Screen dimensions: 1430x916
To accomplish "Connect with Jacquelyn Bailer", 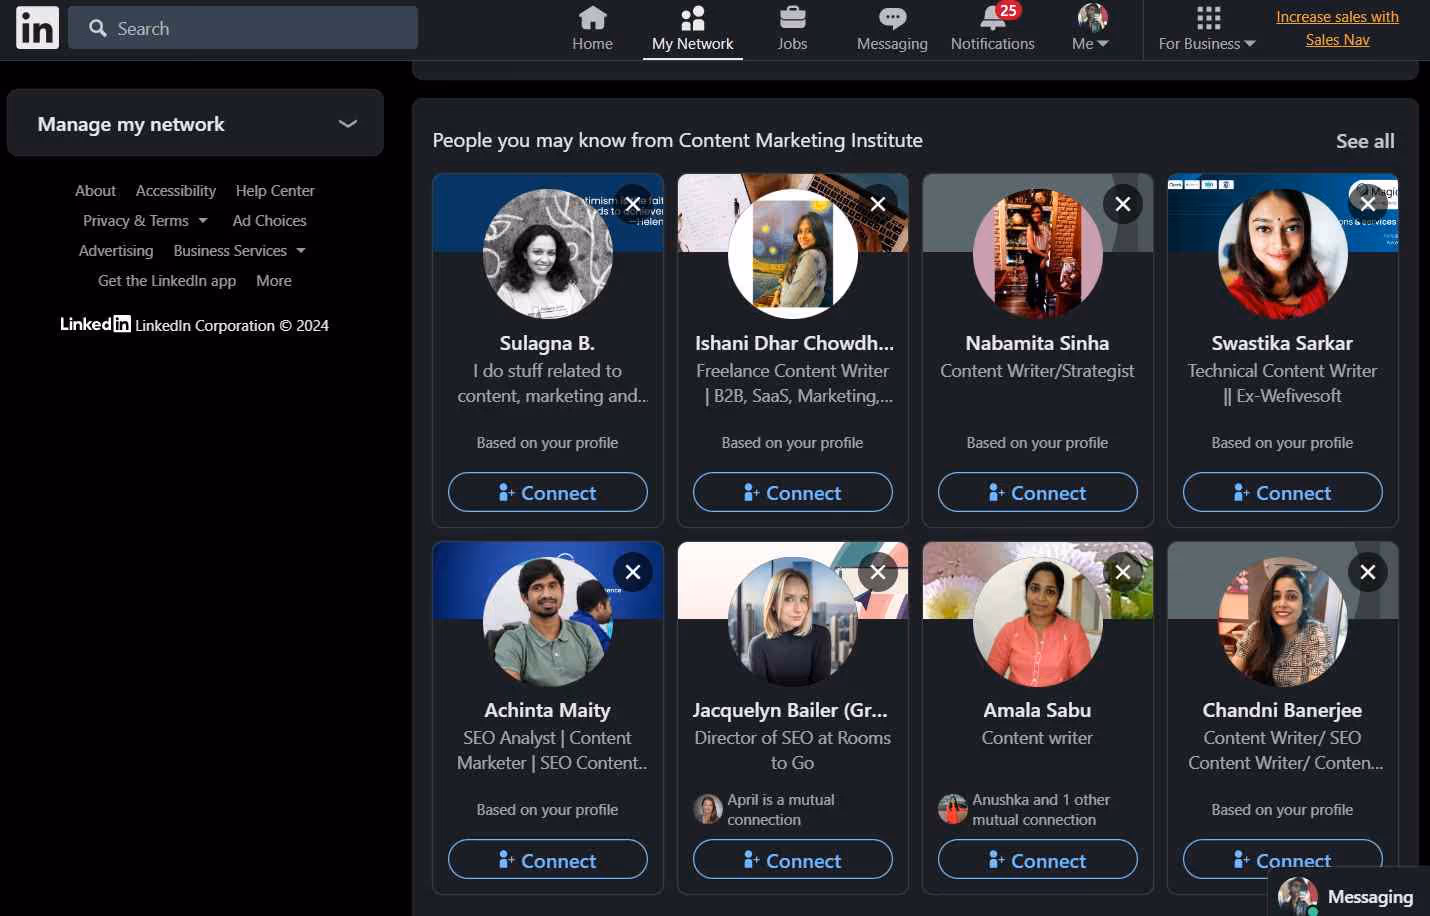I will [792, 859].
